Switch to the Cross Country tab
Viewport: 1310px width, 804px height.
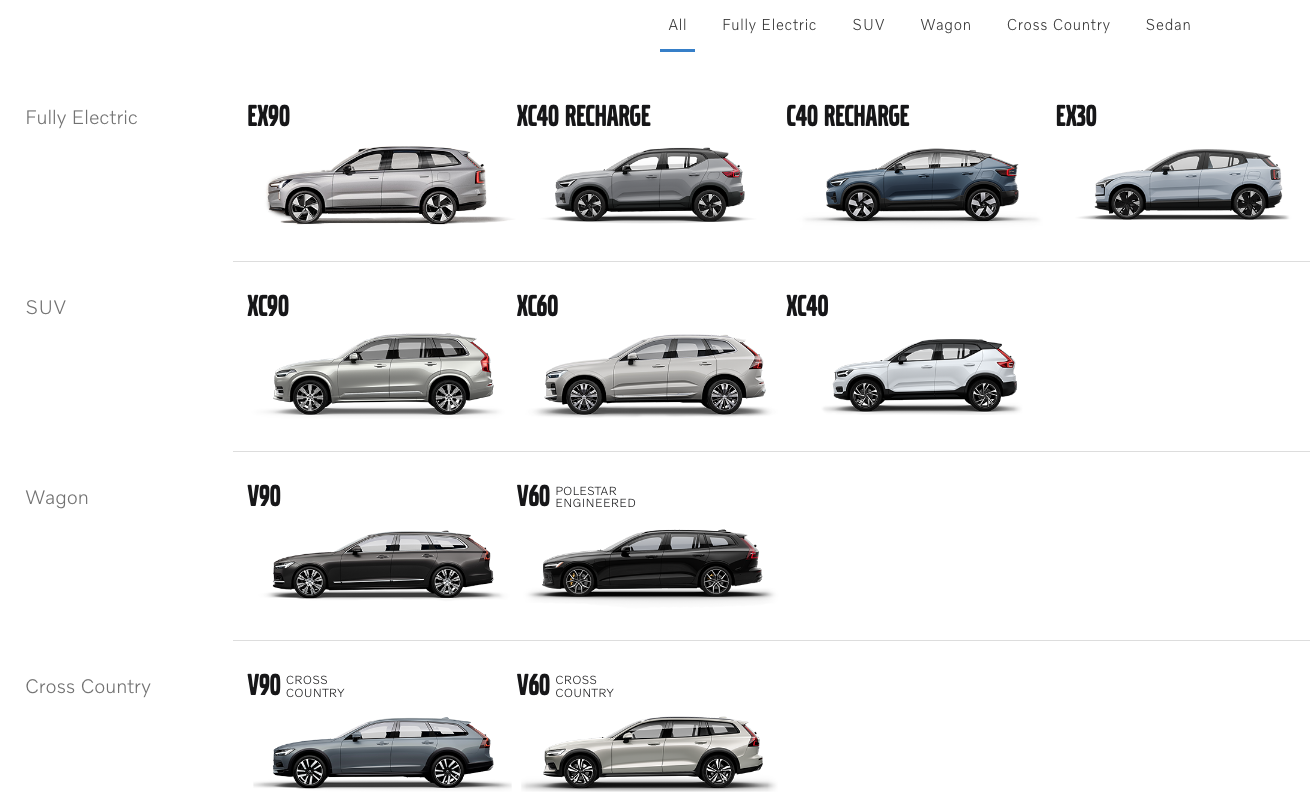(1058, 25)
